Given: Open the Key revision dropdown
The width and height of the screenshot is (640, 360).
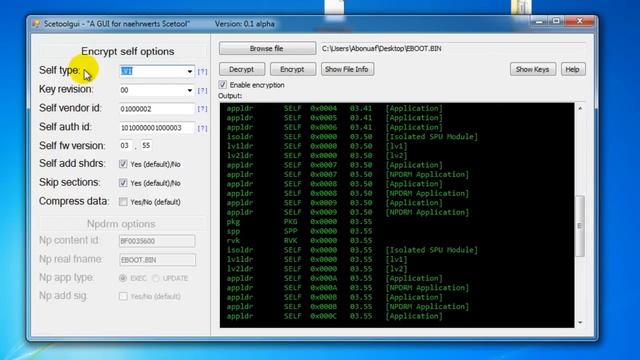Looking at the screenshot, I should point(189,90).
